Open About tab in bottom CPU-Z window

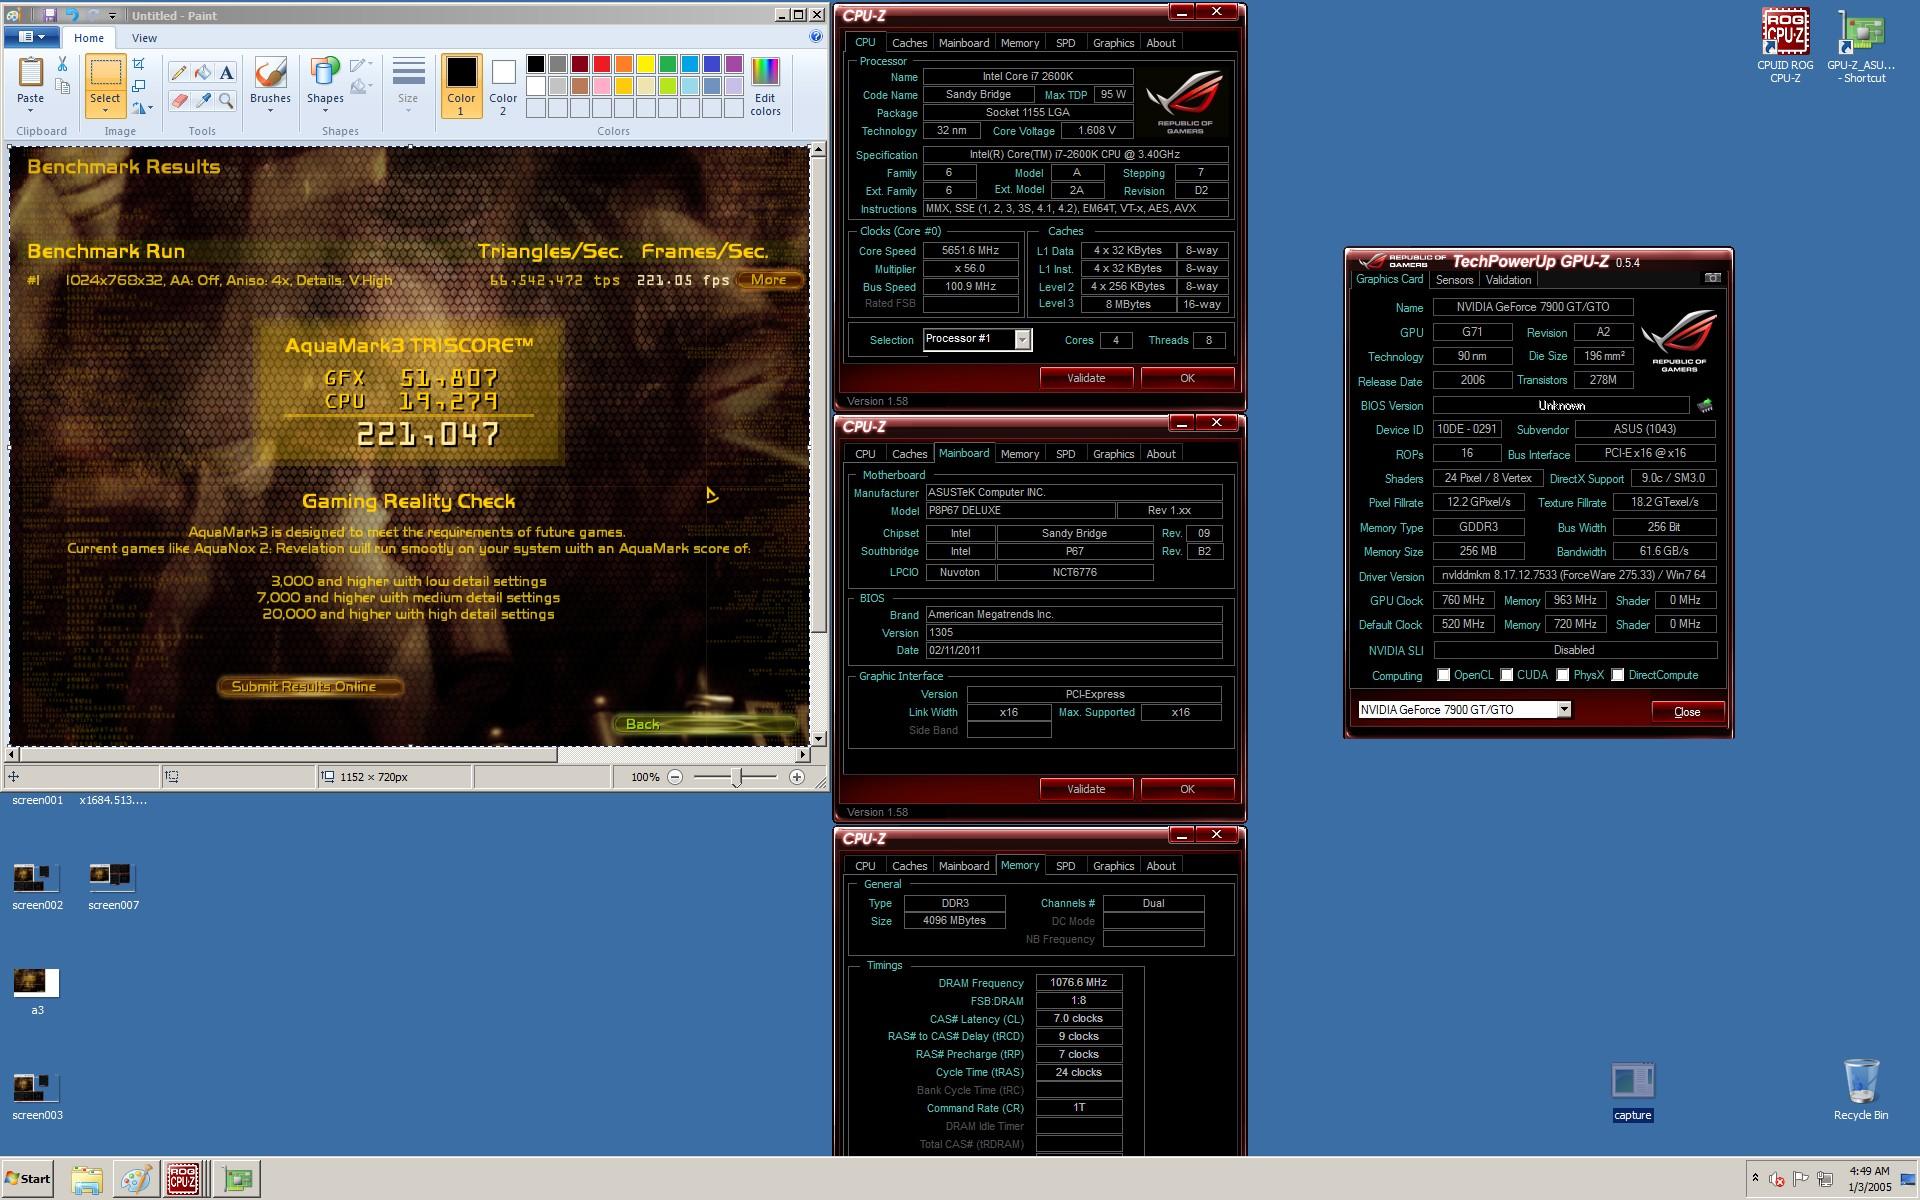coord(1160,866)
